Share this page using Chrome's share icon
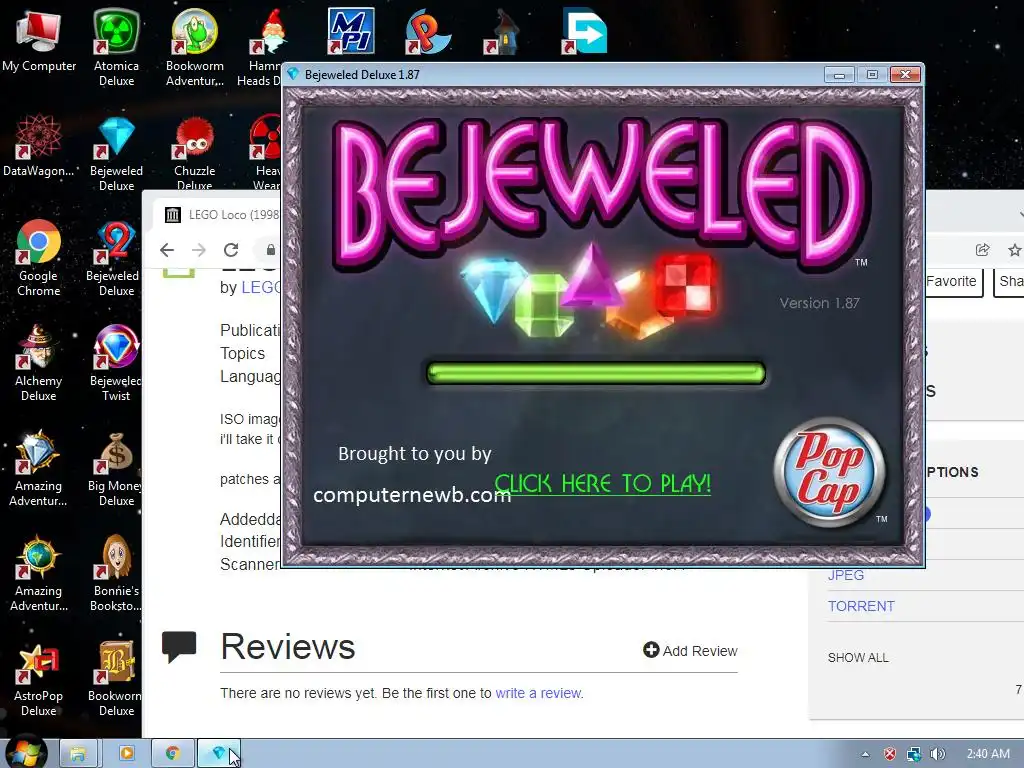1024x768 pixels. [982, 249]
